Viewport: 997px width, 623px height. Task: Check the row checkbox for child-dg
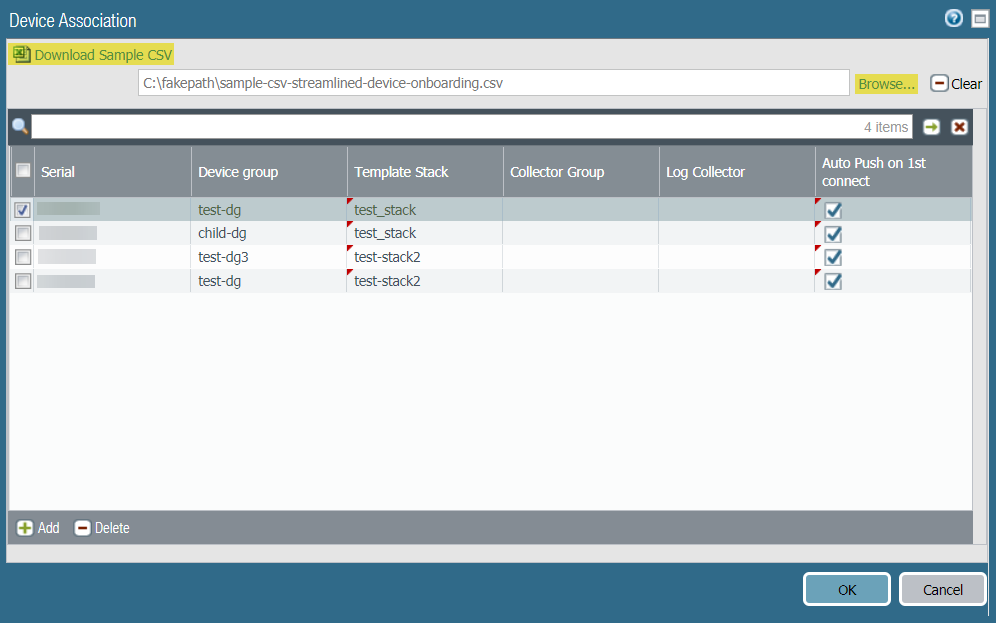[x=23, y=233]
